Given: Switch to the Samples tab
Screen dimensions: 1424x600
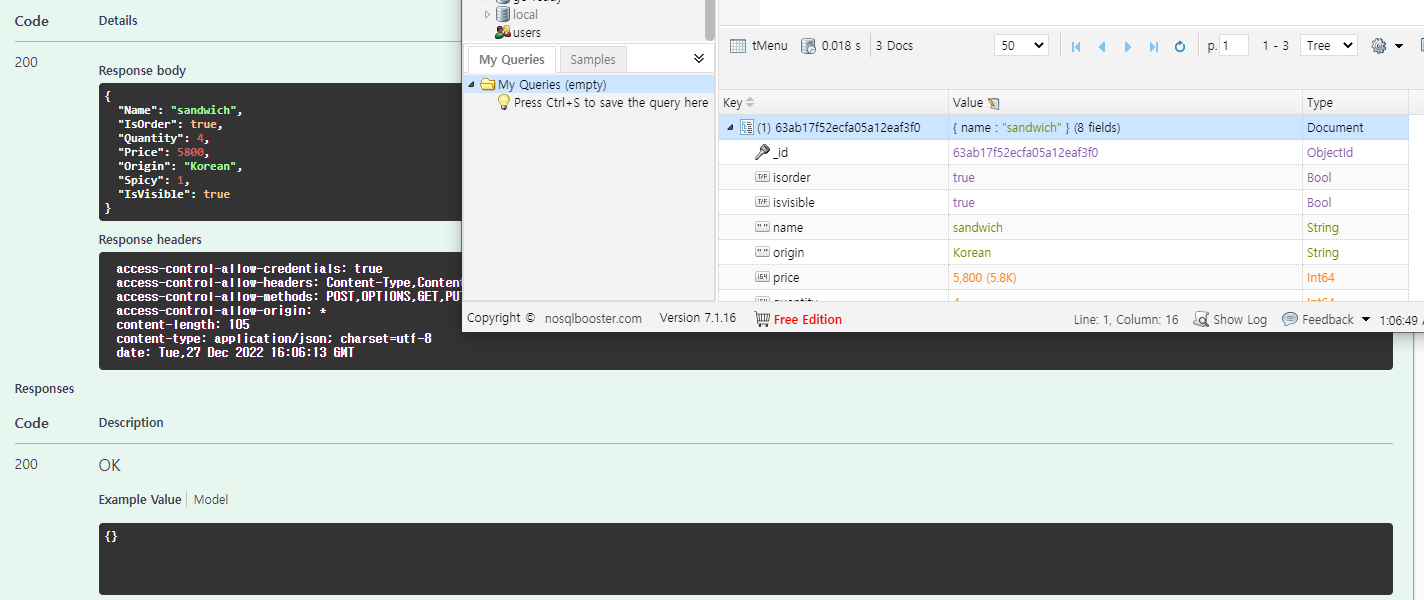Looking at the screenshot, I should [593, 59].
